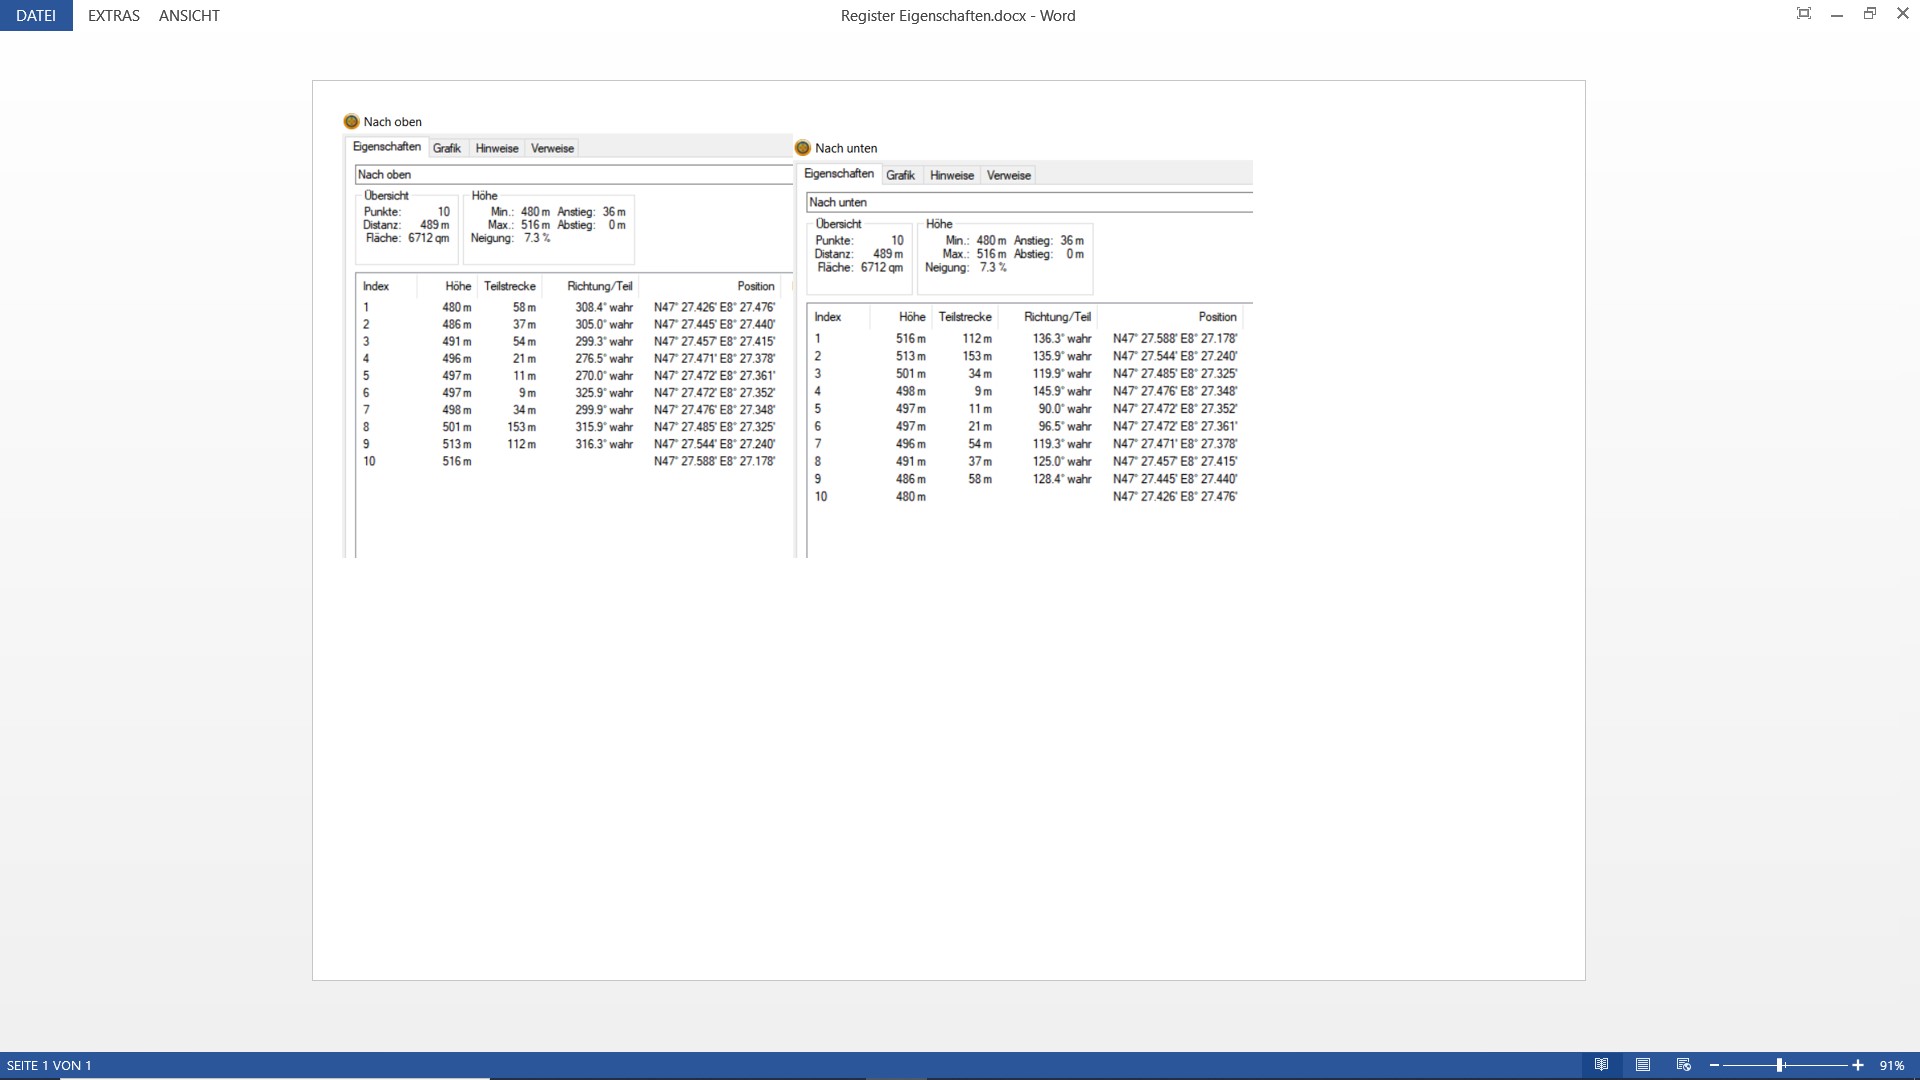The width and height of the screenshot is (1920, 1080).
Task: Switch to Read Mode view icon
Action: pos(1601,1065)
